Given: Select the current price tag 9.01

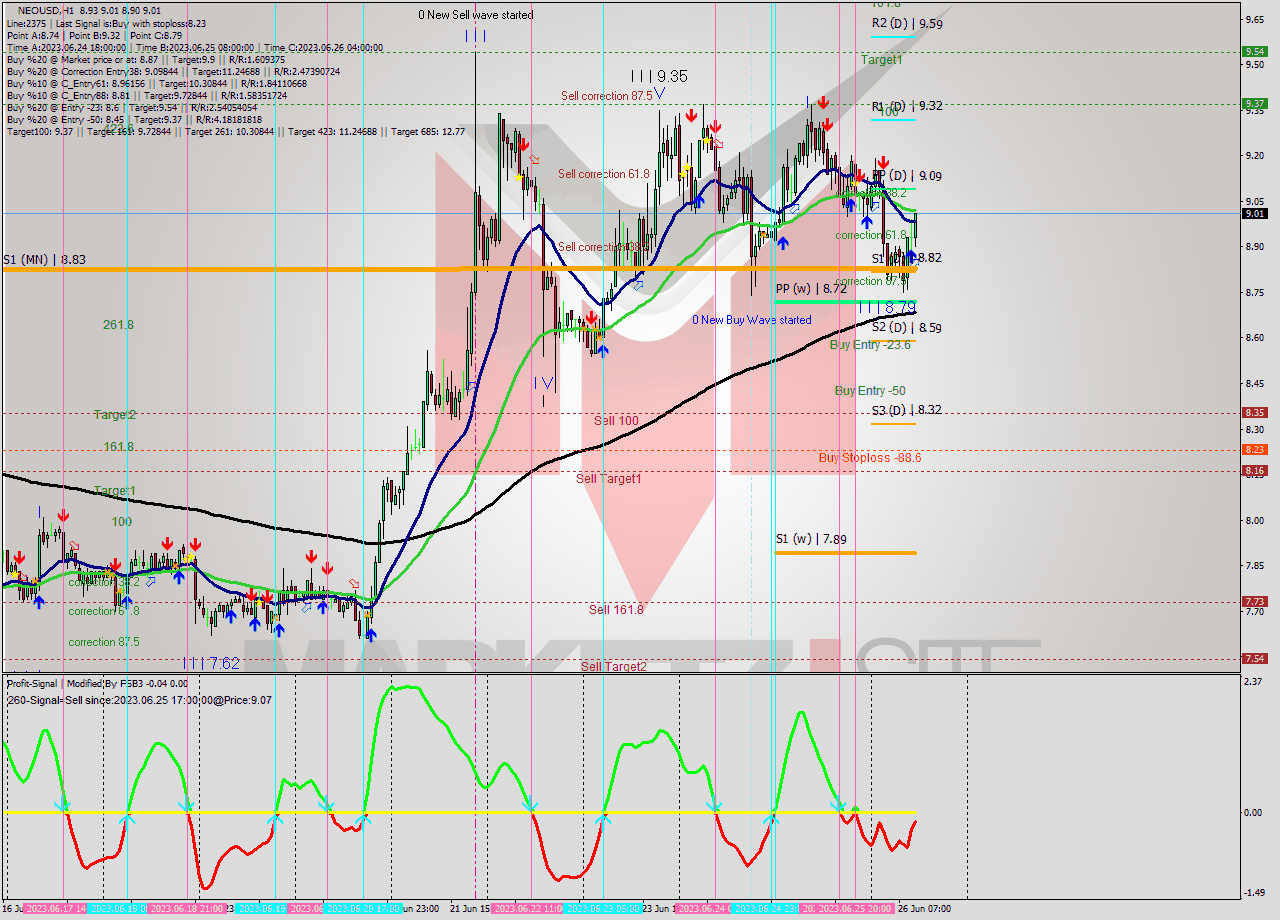Looking at the screenshot, I should (1254, 213).
